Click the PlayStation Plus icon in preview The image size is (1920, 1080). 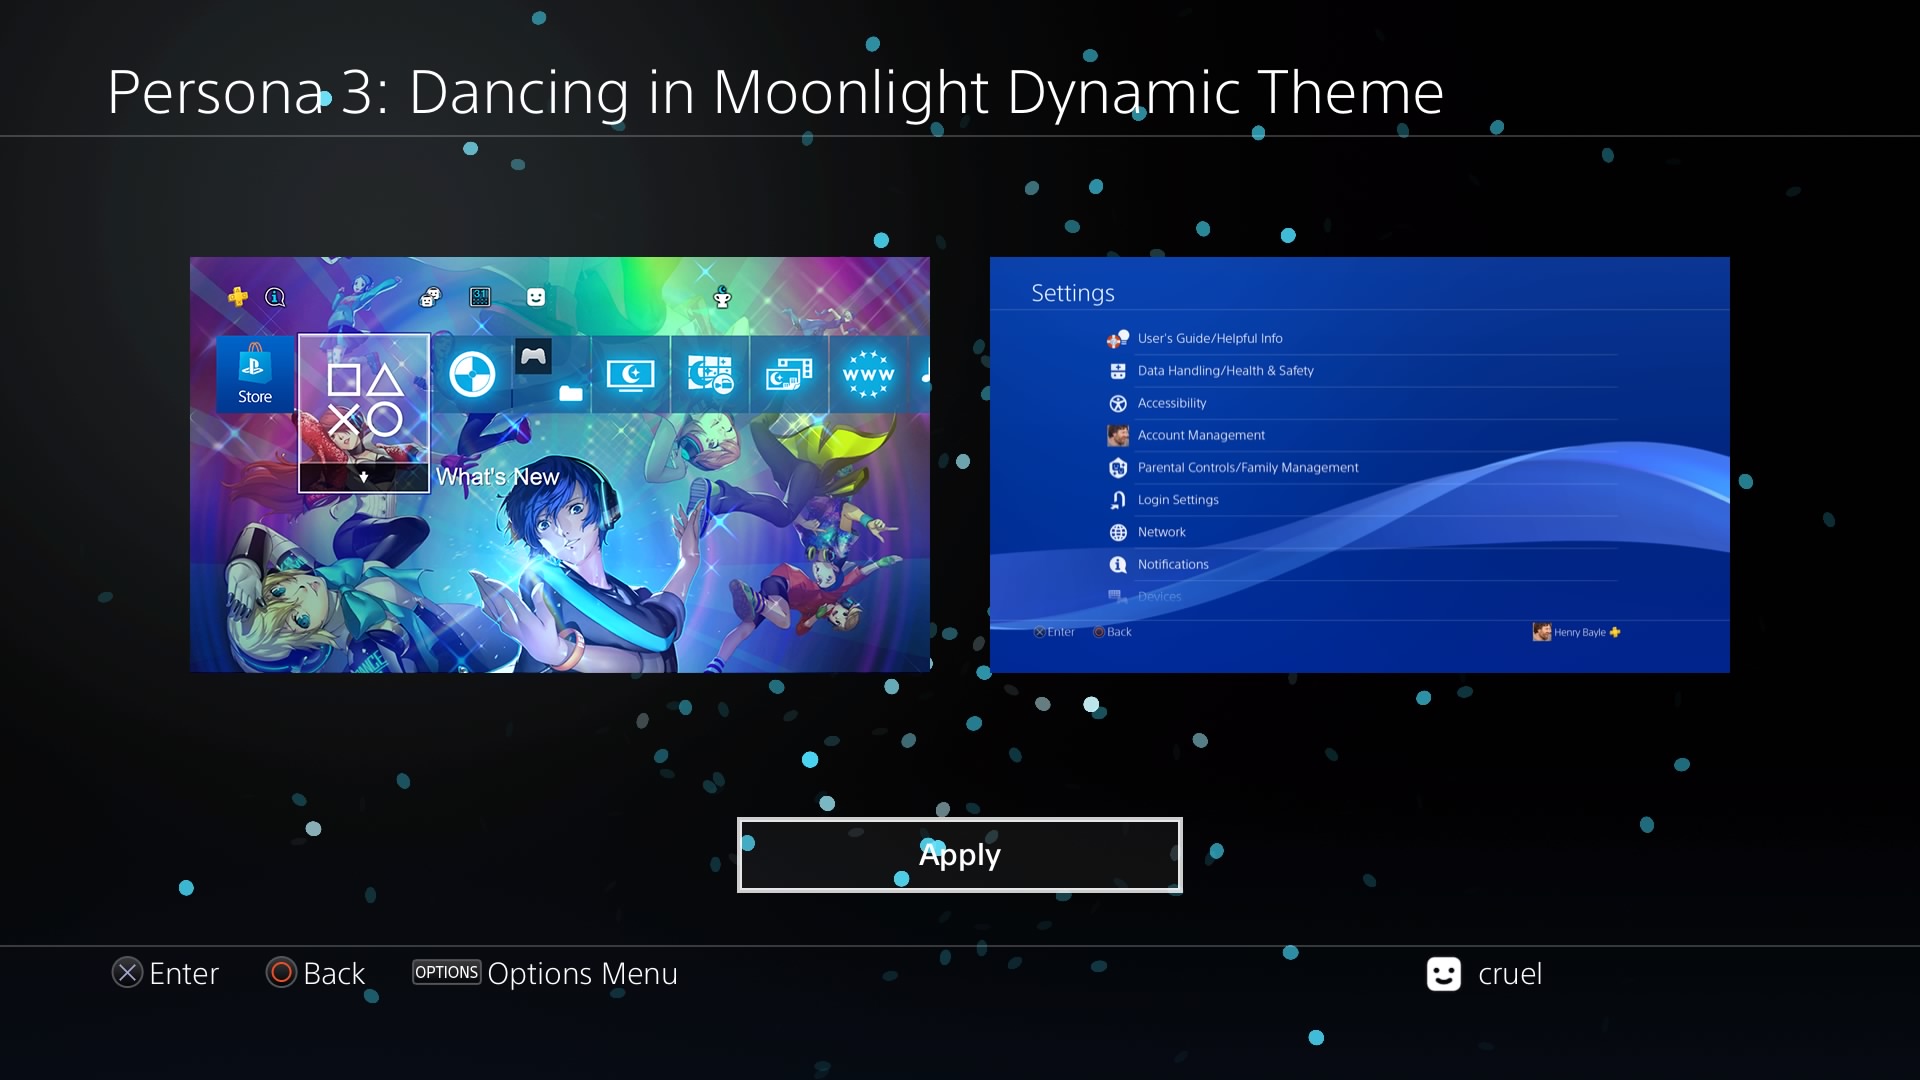(238, 297)
